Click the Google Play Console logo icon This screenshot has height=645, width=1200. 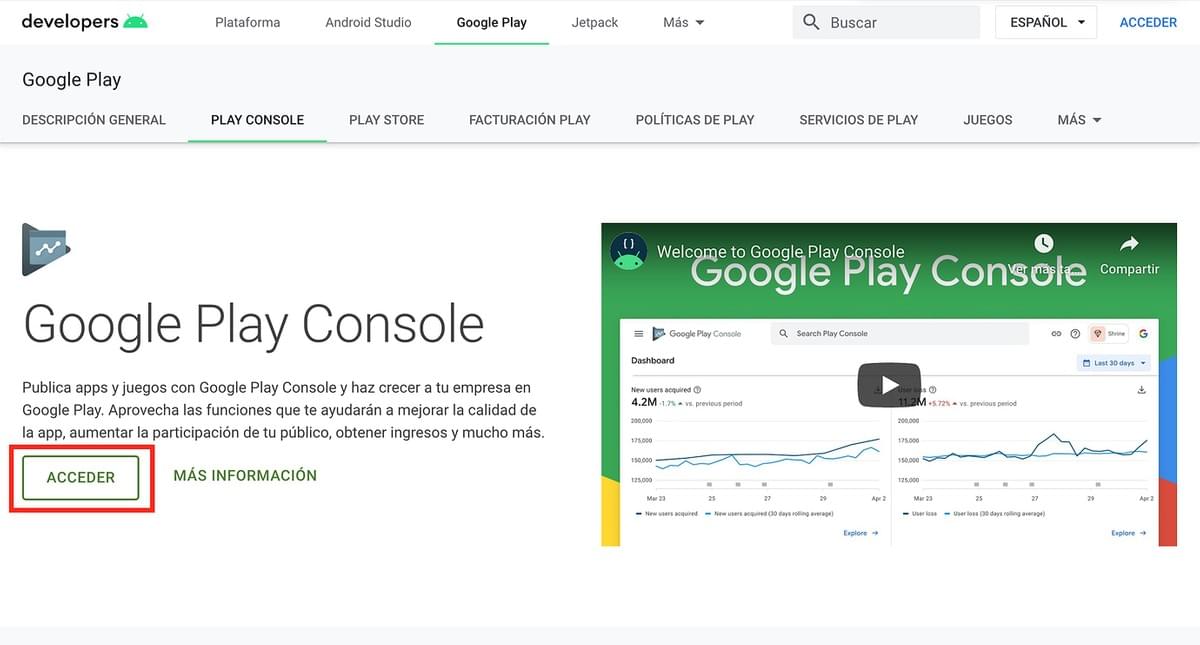pyautogui.click(x=46, y=250)
